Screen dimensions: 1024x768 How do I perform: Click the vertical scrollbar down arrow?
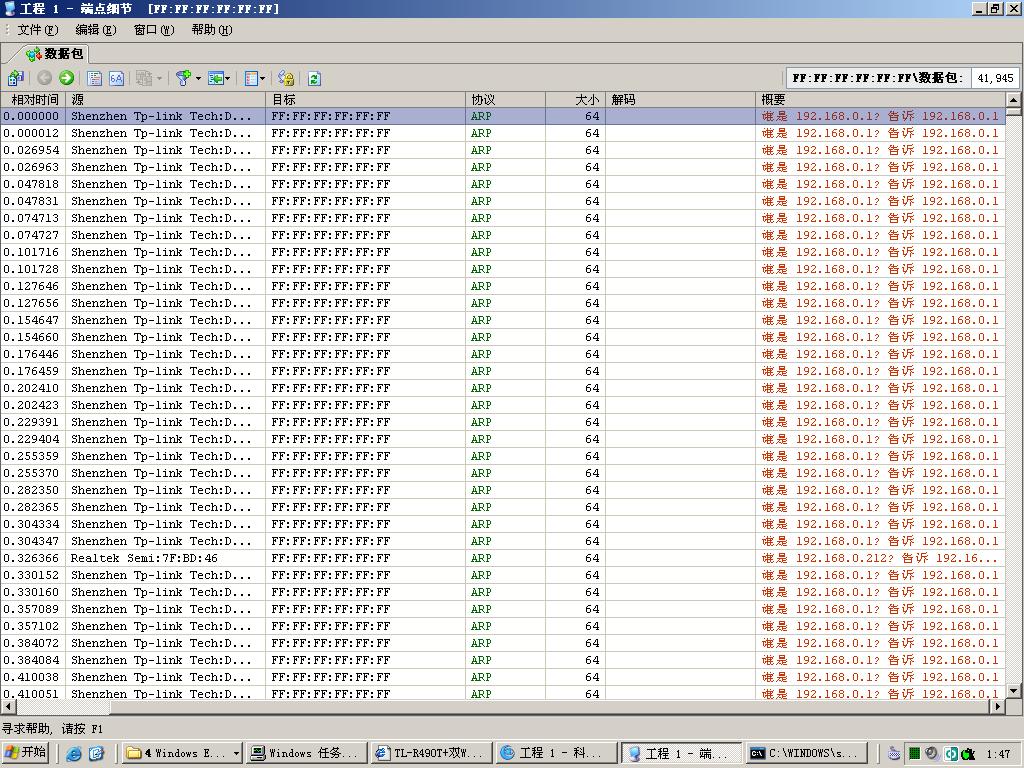(1013, 690)
